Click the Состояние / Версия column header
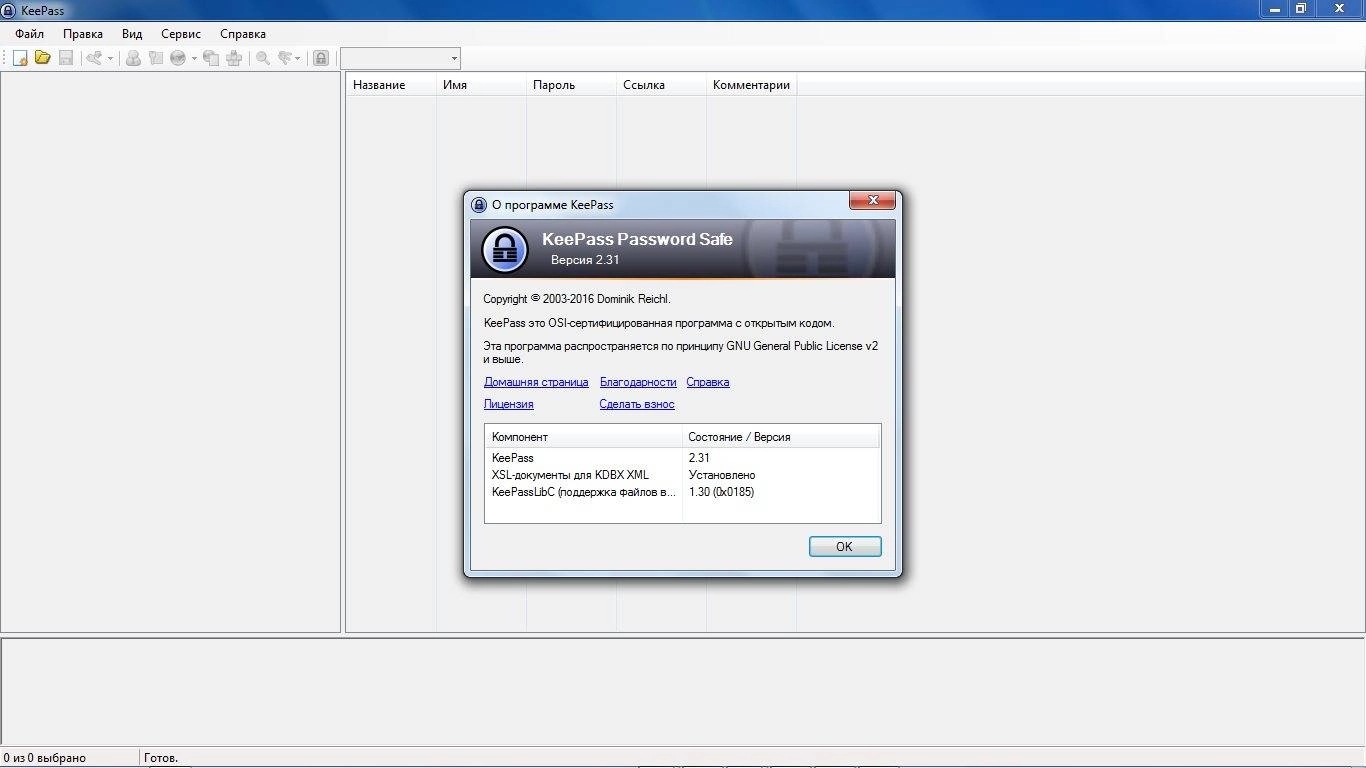Viewport: 1366px width, 768px height. pyautogui.click(x=781, y=437)
